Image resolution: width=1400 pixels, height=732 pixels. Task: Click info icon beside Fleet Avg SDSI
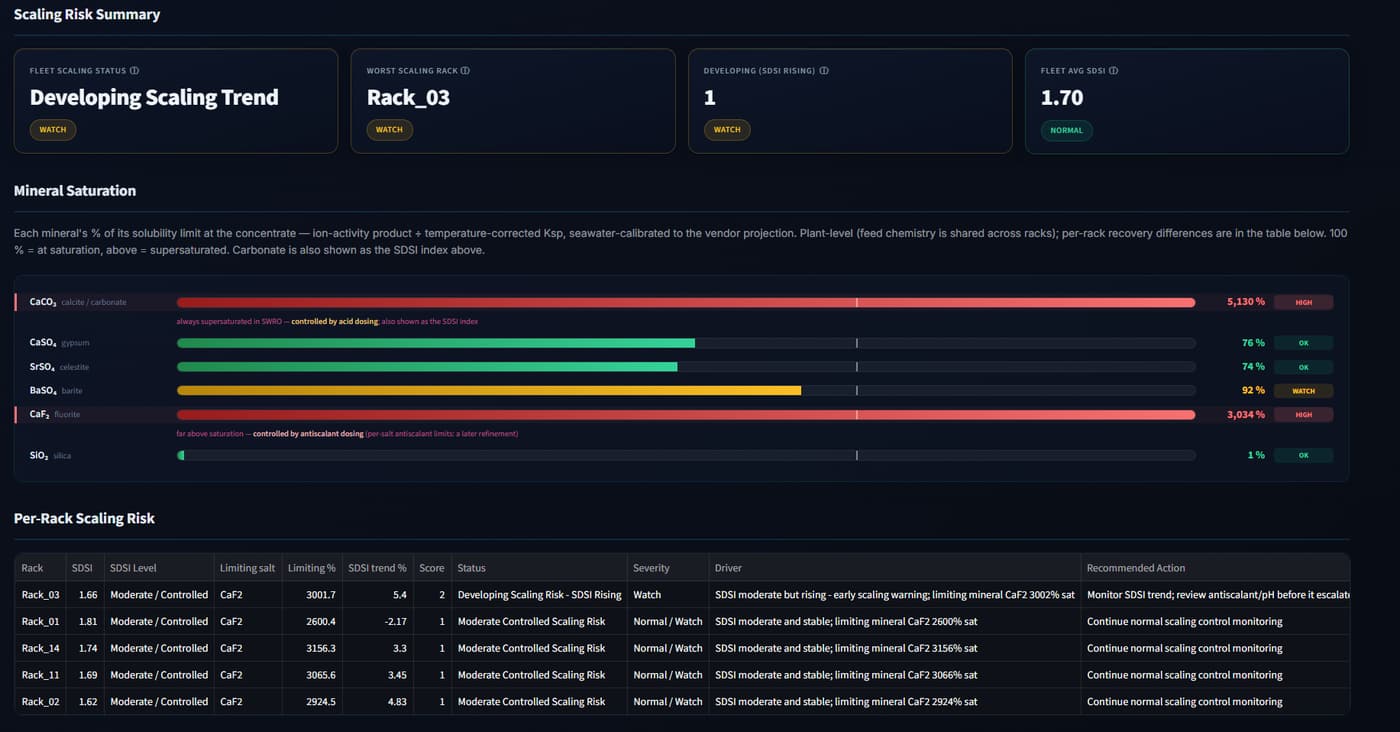[1114, 71]
